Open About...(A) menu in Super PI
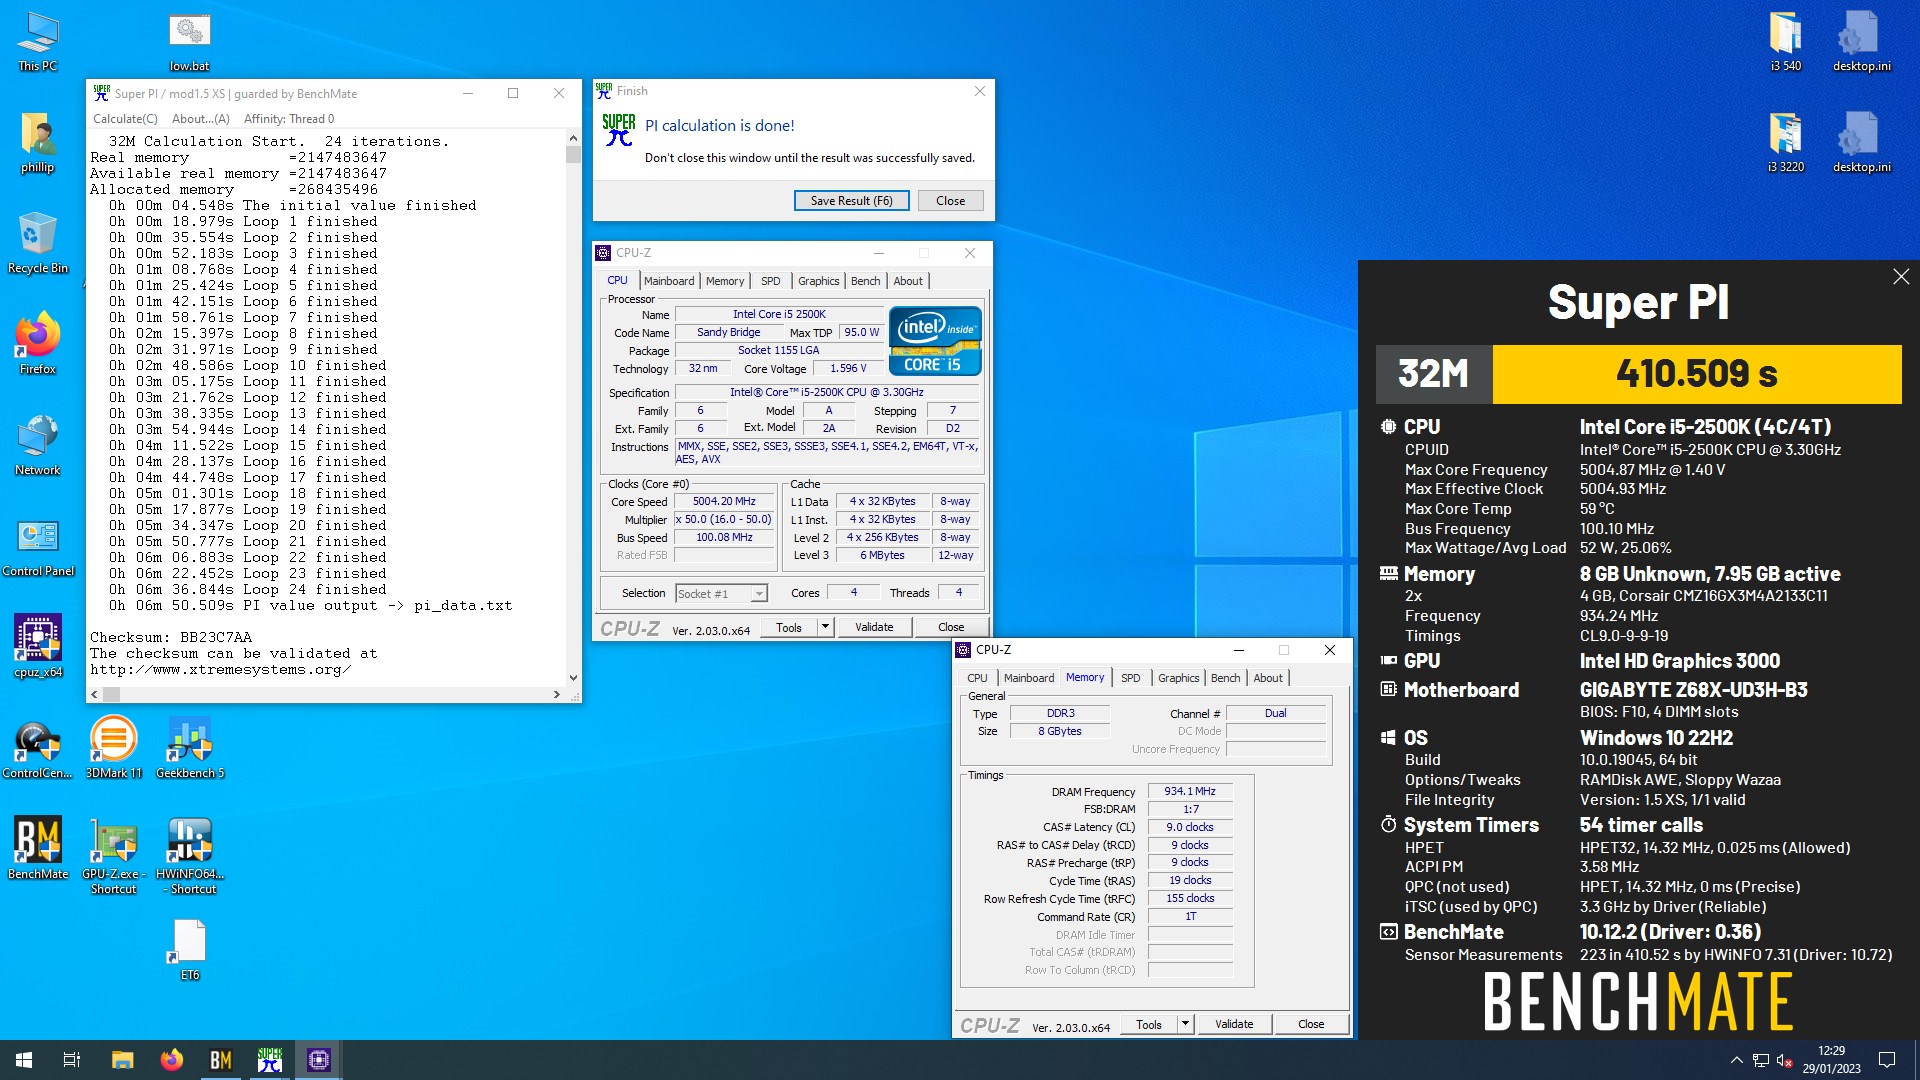1920x1080 pixels. pos(200,119)
